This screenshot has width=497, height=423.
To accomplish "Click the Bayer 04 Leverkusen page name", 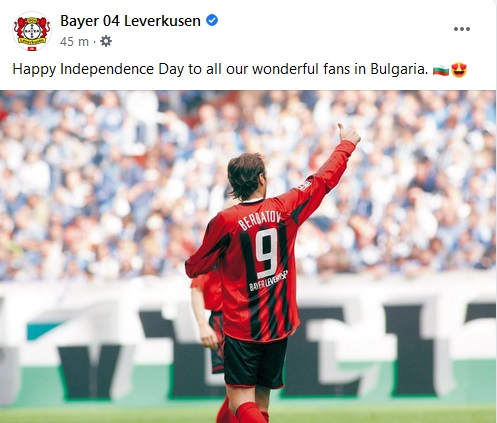I will click(130, 21).
